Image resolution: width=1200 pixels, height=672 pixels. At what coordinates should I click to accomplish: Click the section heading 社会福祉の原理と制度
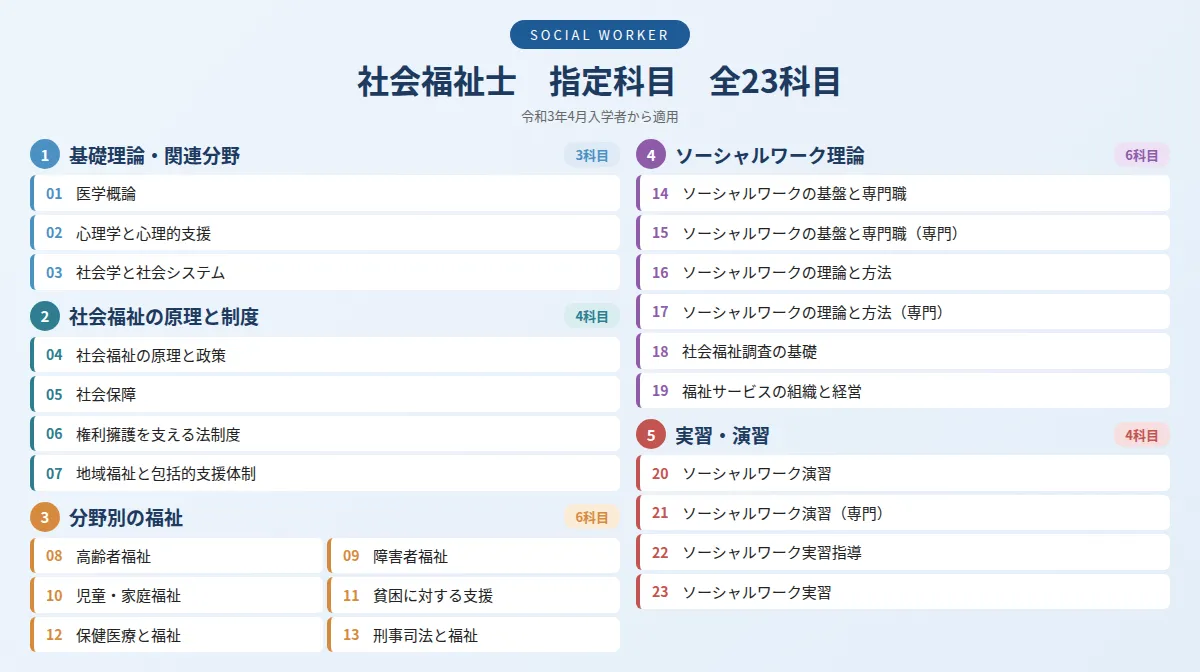(164, 317)
